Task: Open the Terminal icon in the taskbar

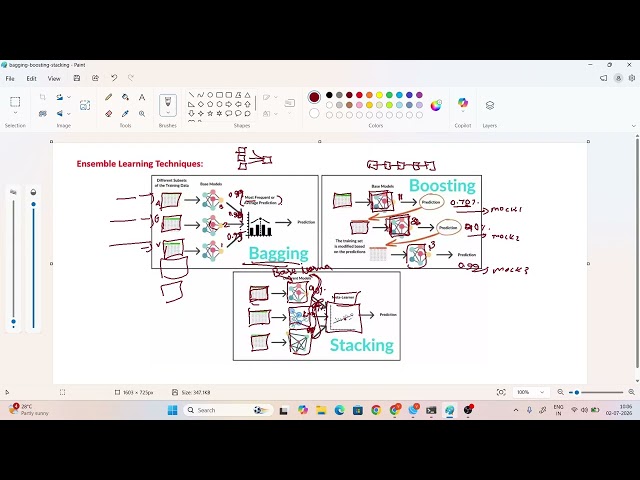Action: point(431,410)
